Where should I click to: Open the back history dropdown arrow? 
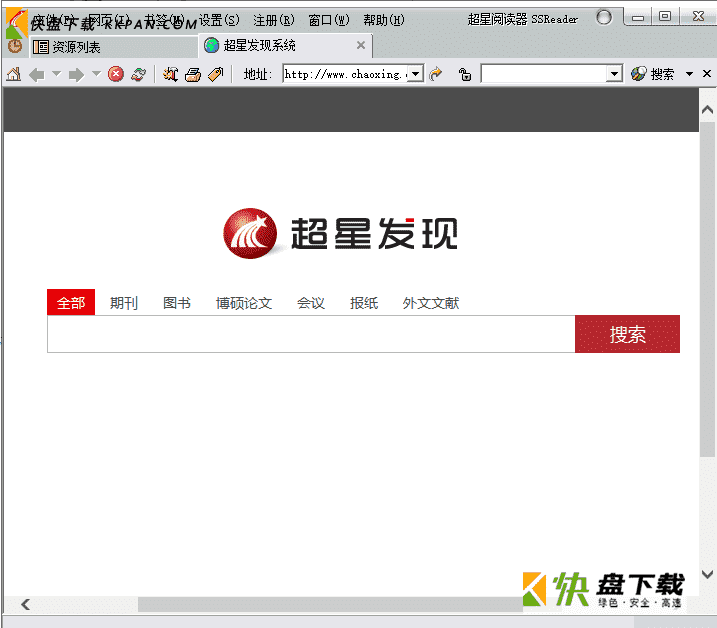point(56,73)
